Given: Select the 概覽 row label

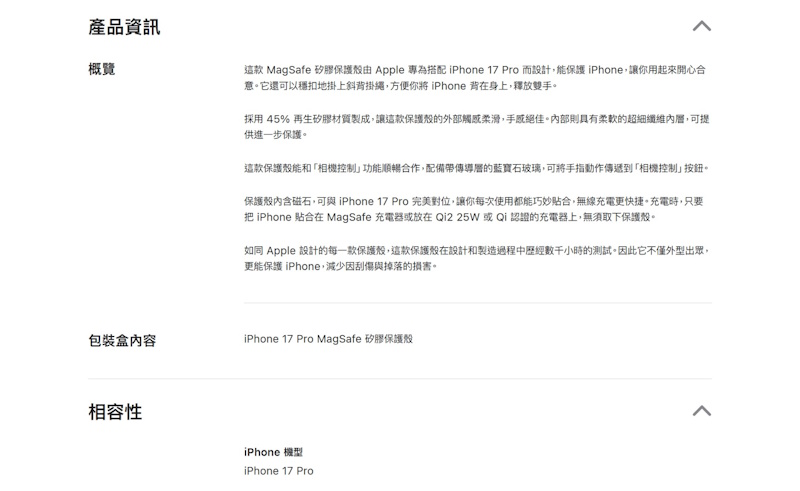Looking at the screenshot, I should click(102, 69).
